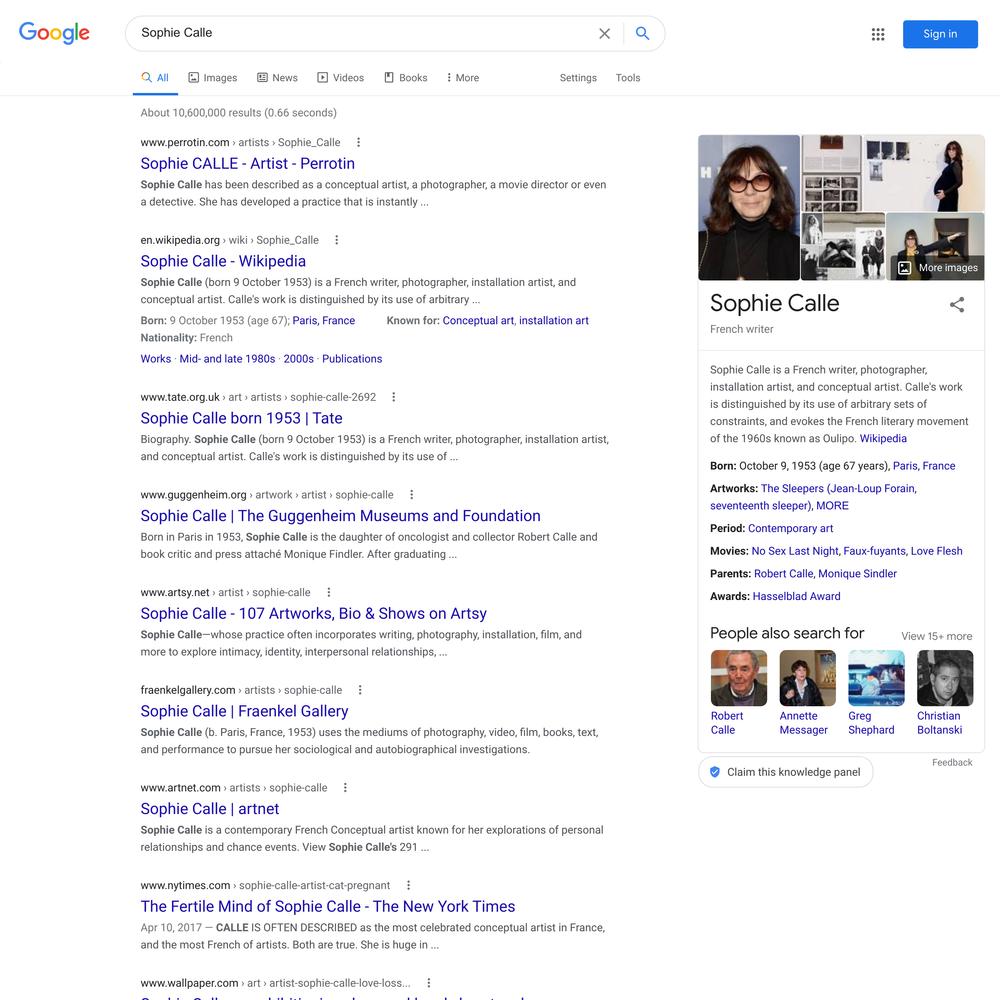Select the Greg Shephard photo thumbnail
The width and height of the screenshot is (1000, 1000).
pyautogui.click(x=876, y=678)
